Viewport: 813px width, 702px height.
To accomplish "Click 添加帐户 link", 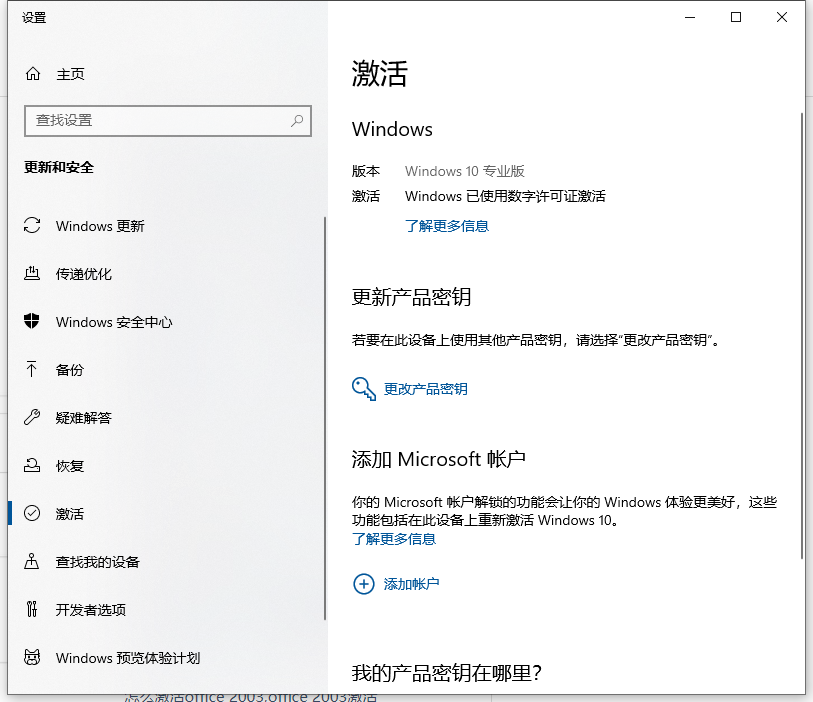I will click(411, 584).
